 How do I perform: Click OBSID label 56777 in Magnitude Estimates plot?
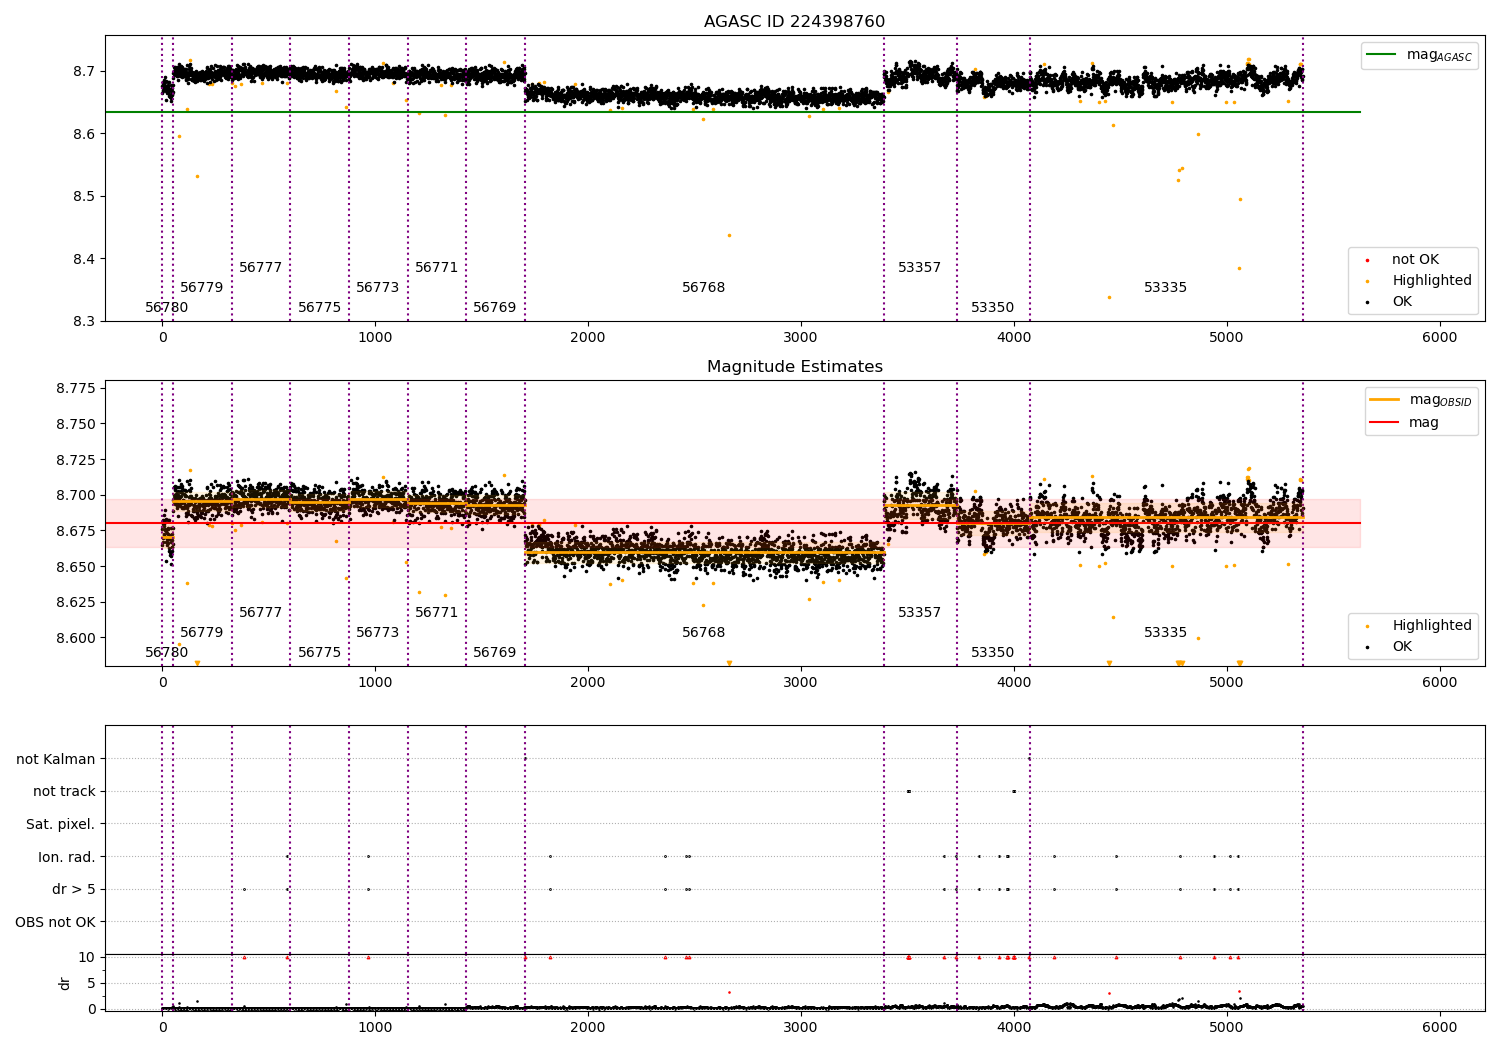pyautogui.click(x=260, y=613)
